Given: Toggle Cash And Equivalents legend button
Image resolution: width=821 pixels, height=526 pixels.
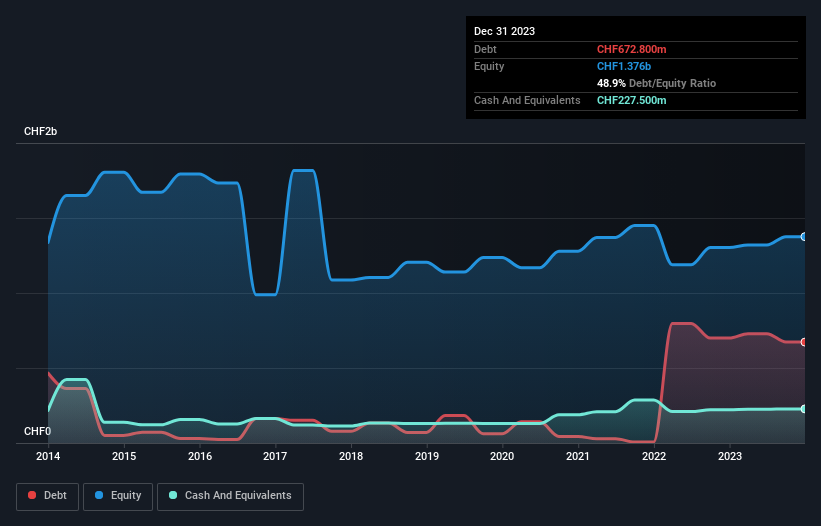Looking at the screenshot, I should click(x=230, y=496).
